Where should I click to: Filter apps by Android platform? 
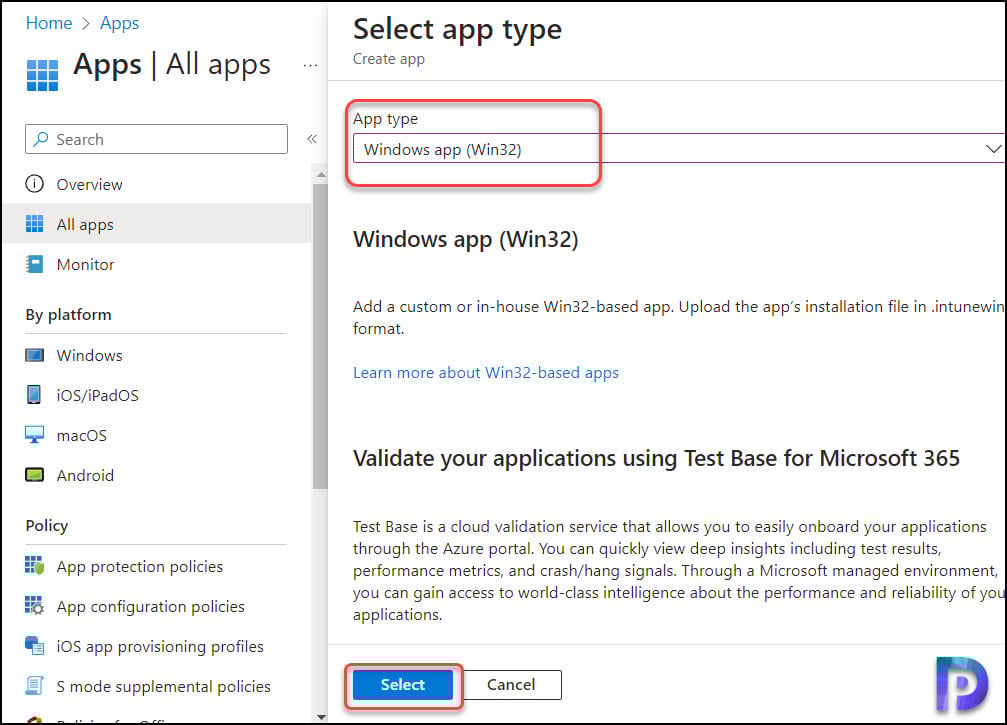click(157, 475)
